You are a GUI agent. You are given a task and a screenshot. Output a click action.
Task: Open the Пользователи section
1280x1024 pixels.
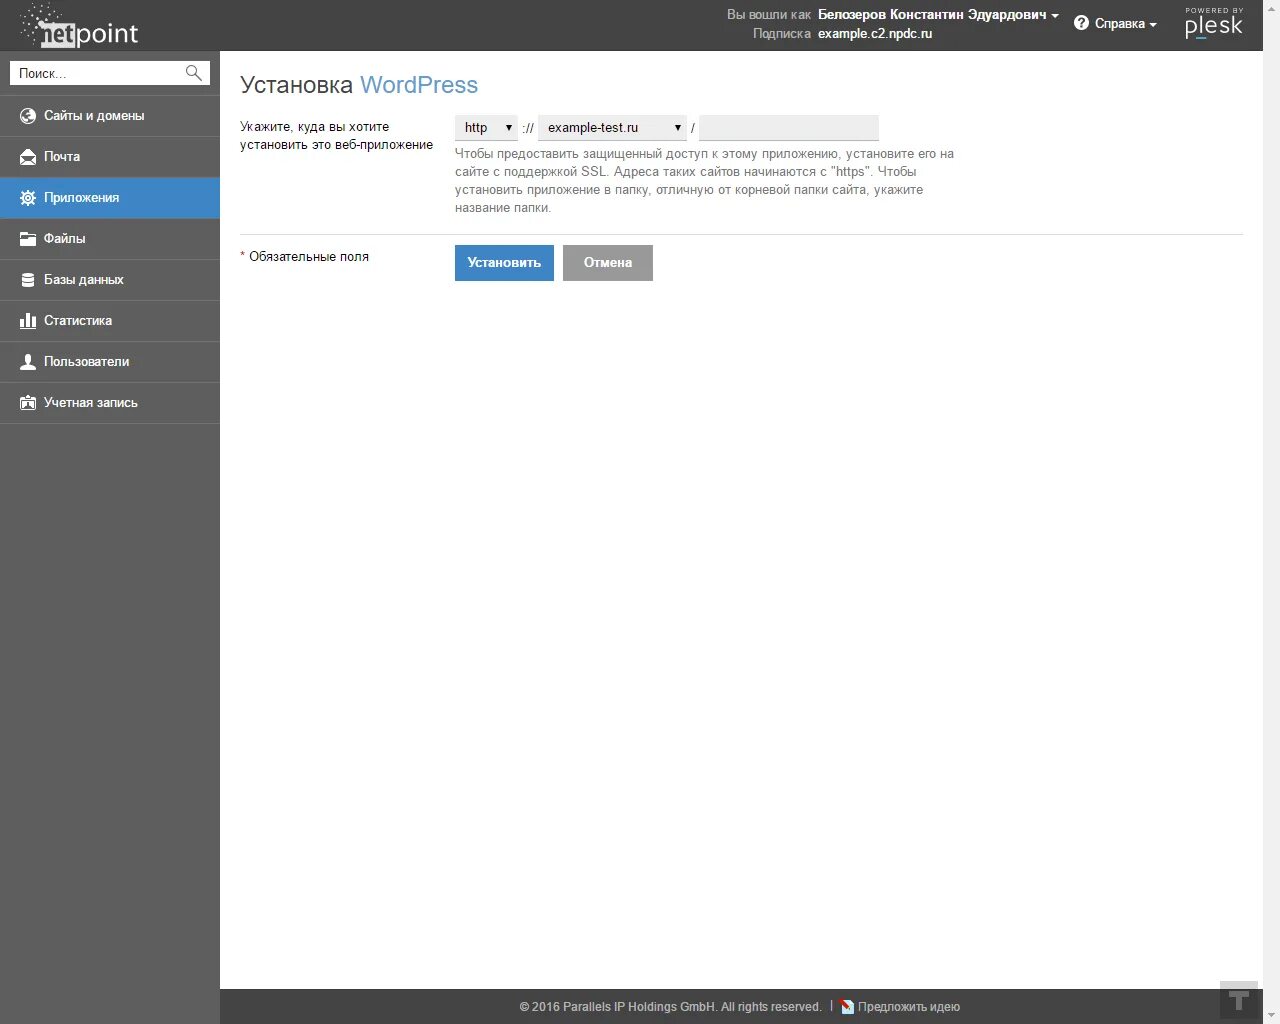pyautogui.click(x=110, y=362)
